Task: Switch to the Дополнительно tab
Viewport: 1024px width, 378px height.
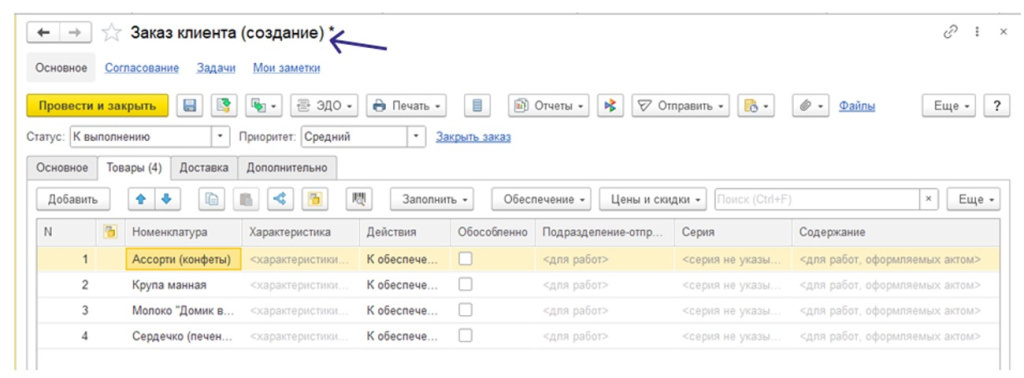Action: (287, 168)
